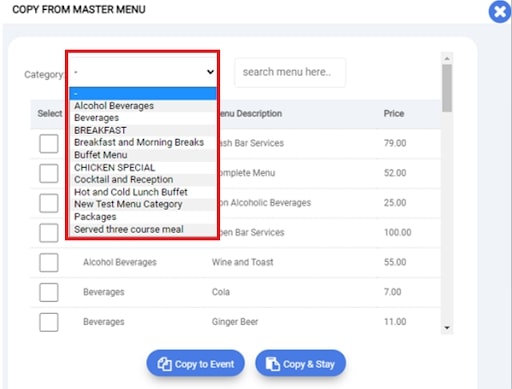Viewport: 512px width, 389px height.
Task: Click the Cola menu description
Action: coord(221,292)
